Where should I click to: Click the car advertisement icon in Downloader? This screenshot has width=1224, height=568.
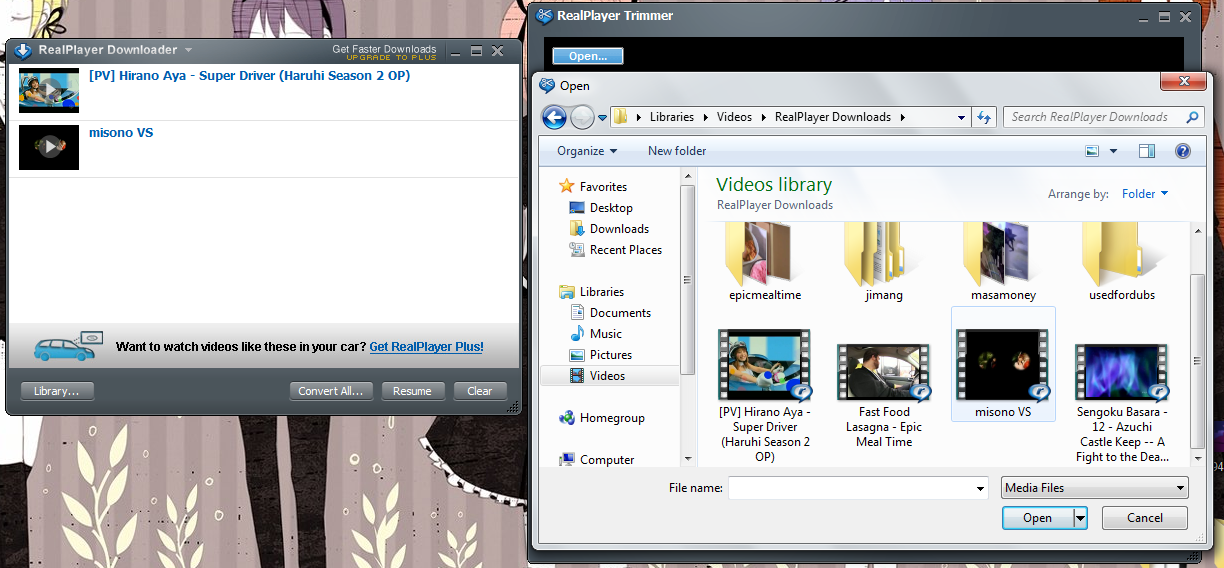[68, 346]
